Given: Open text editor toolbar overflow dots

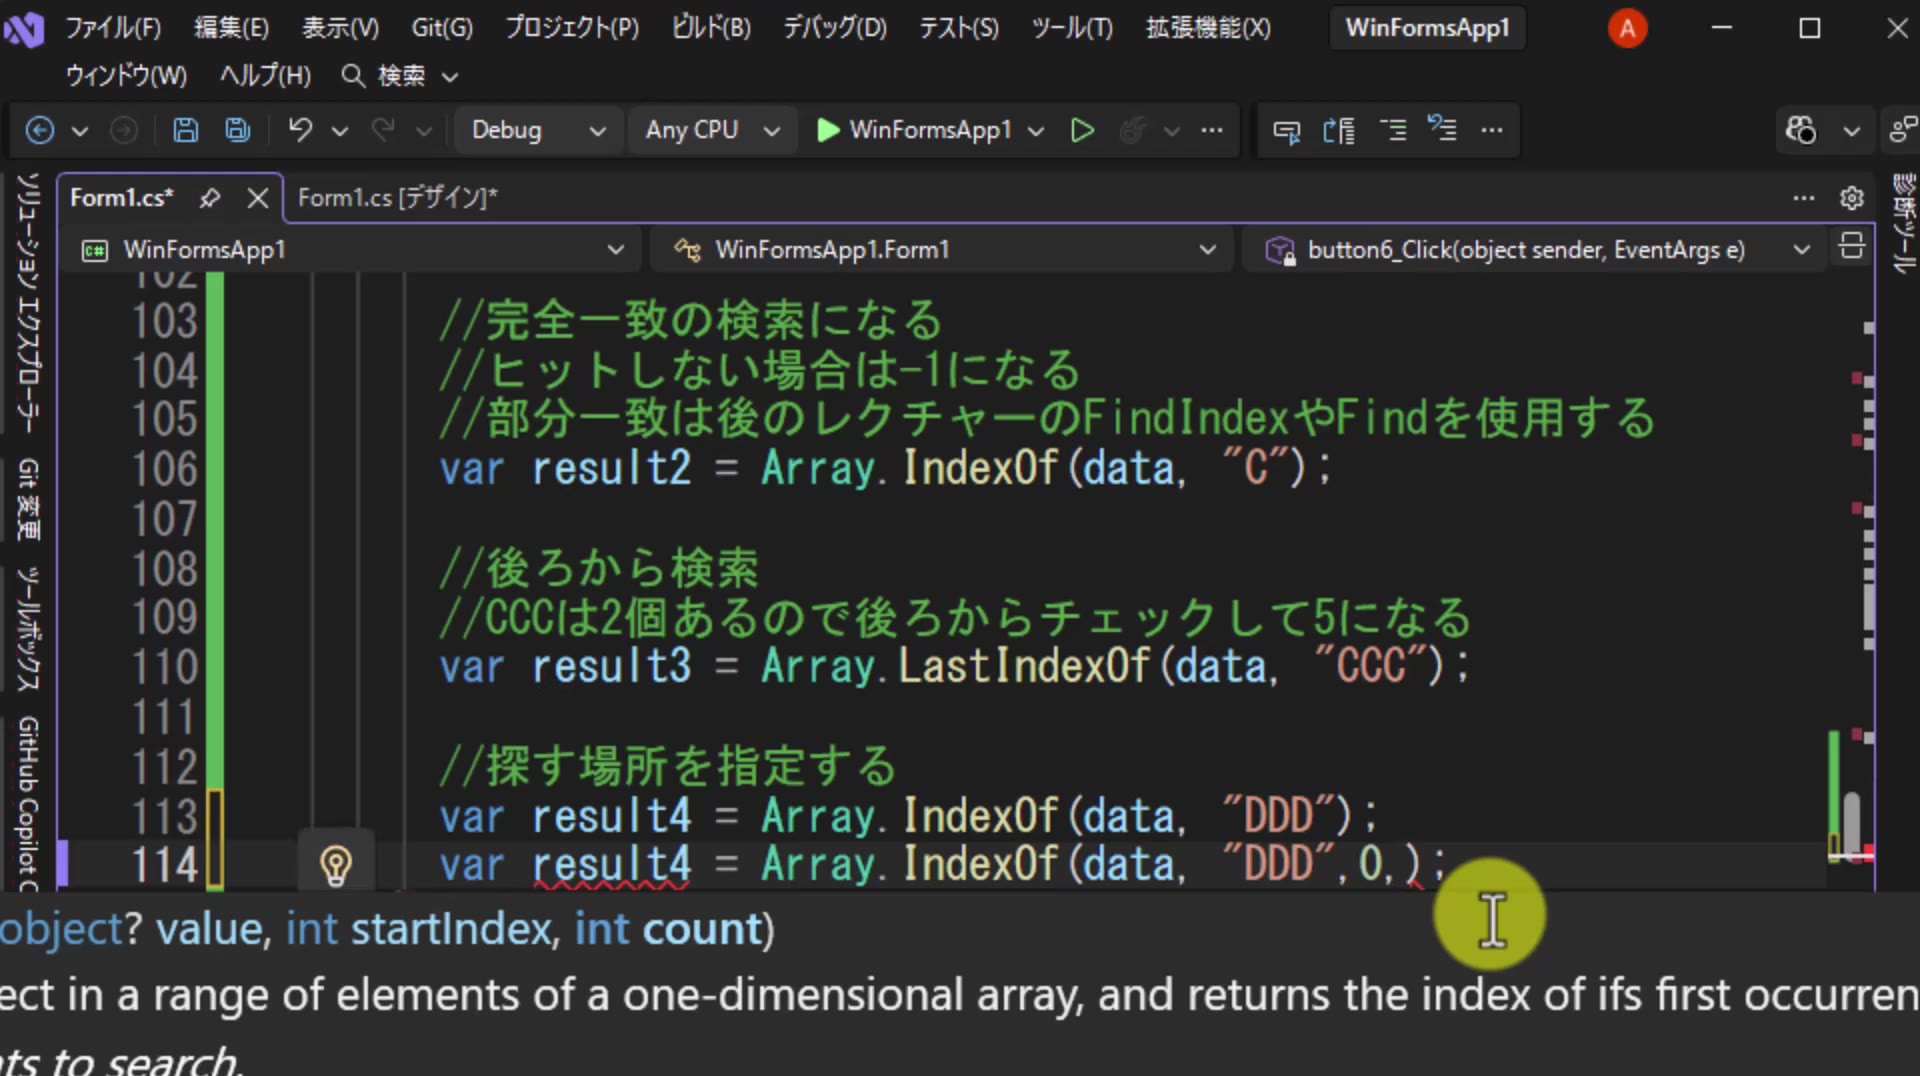Looking at the screenshot, I should pos(1492,130).
